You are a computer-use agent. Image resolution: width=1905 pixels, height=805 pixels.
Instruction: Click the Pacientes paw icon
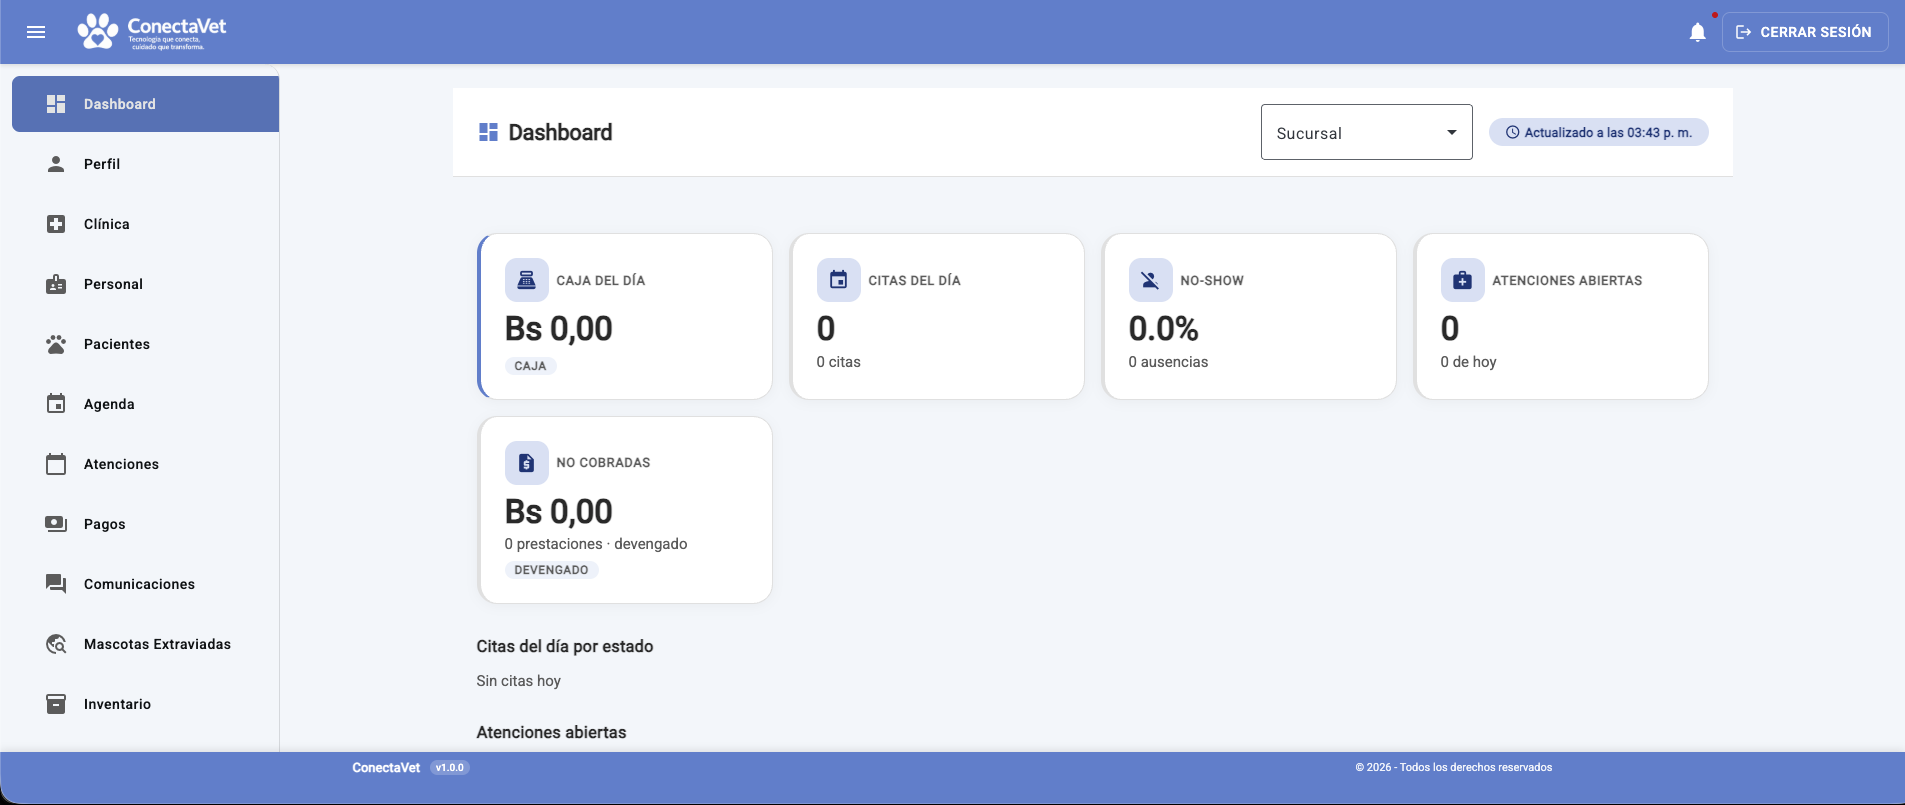tap(56, 344)
